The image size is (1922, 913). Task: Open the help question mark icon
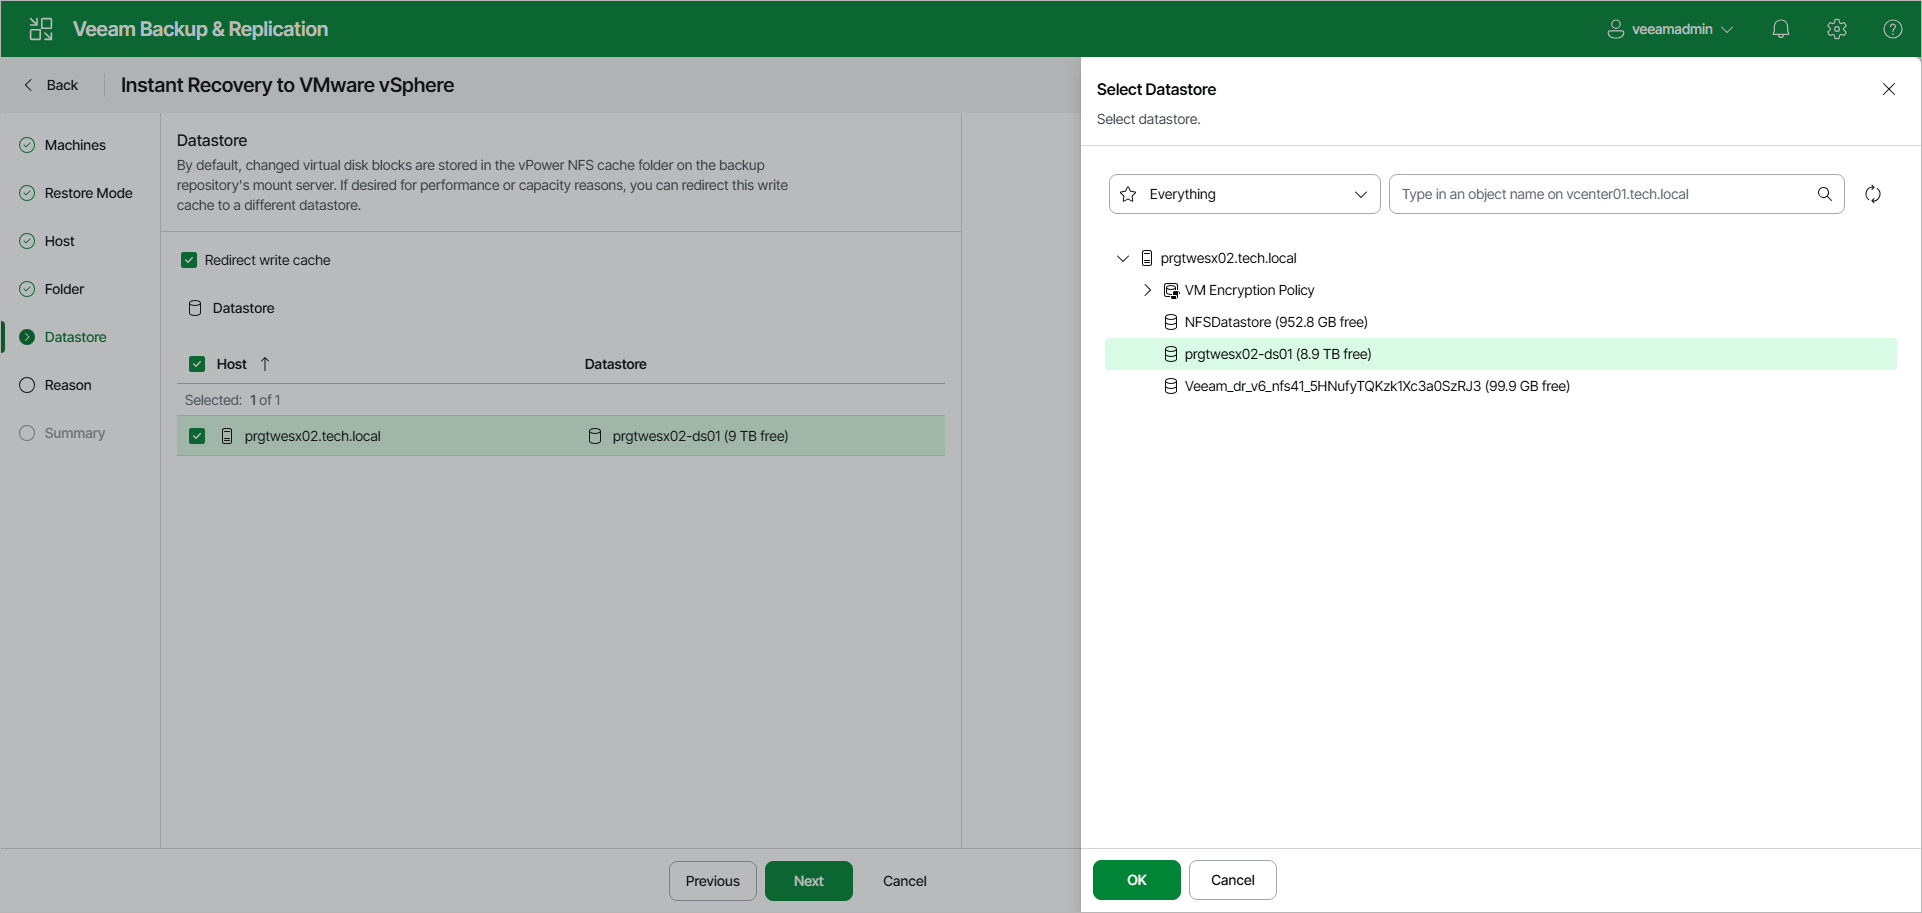coord(1892,29)
